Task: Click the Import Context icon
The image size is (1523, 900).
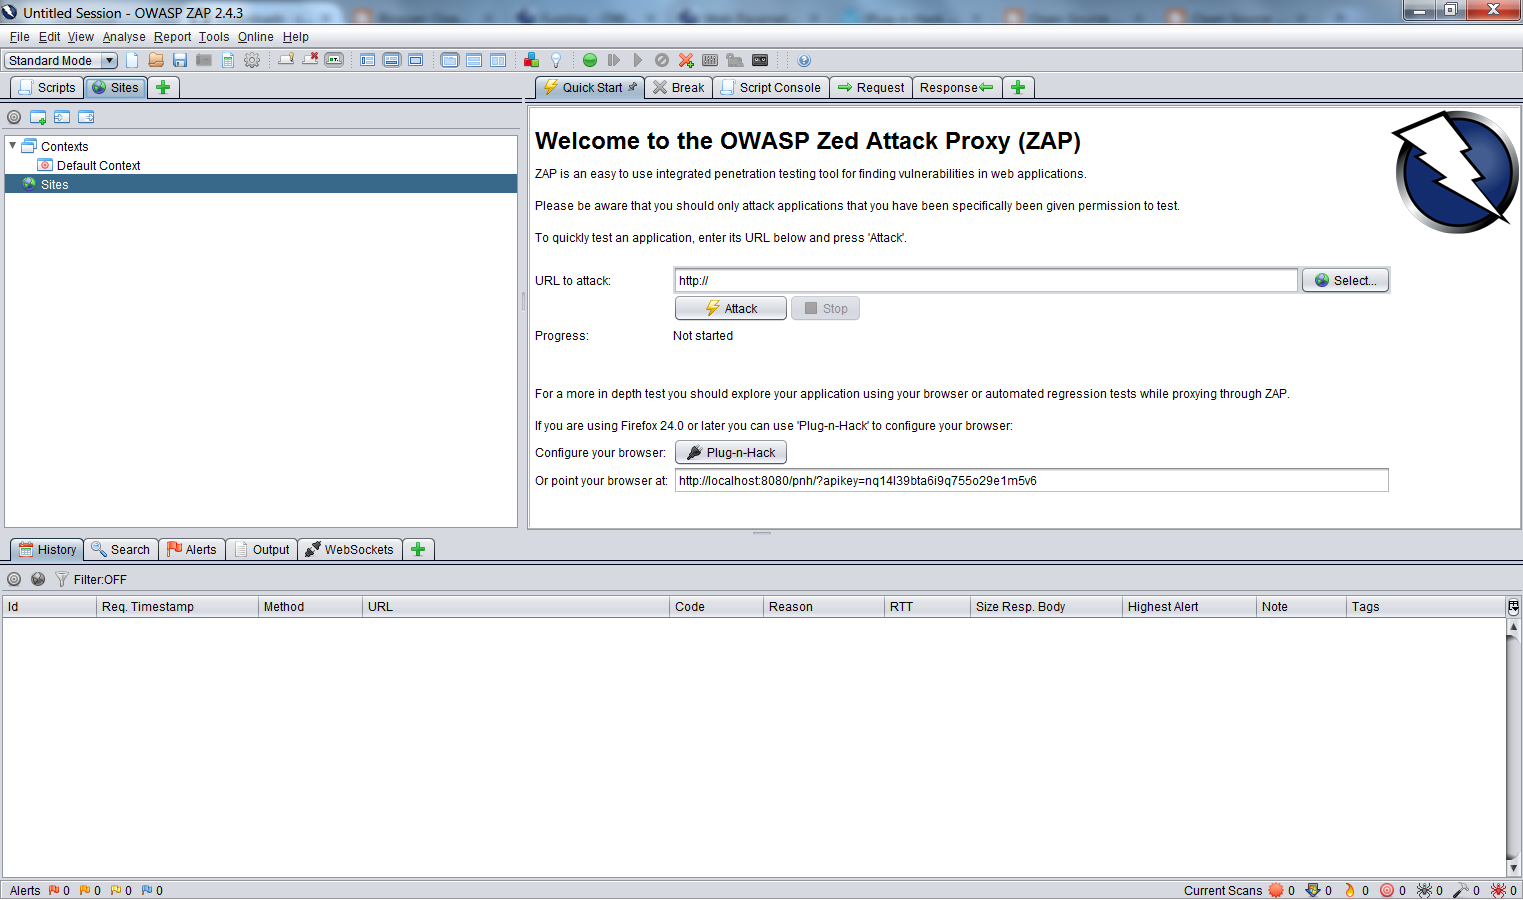Action: pos(62,117)
